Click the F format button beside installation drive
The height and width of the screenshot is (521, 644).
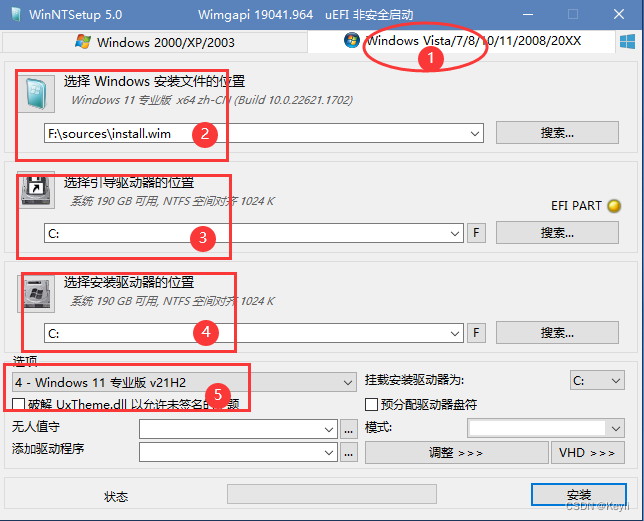pyautogui.click(x=476, y=333)
